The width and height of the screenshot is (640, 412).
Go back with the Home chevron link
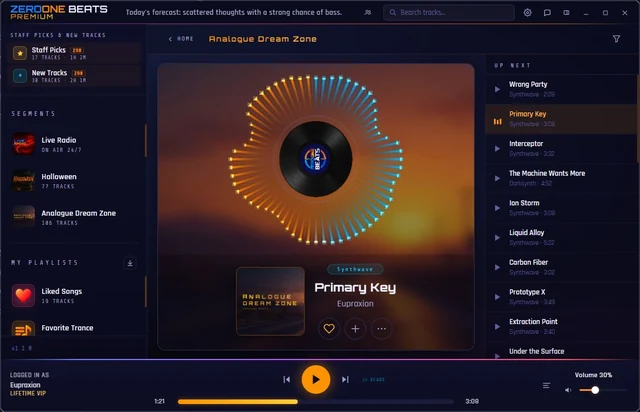point(181,39)
